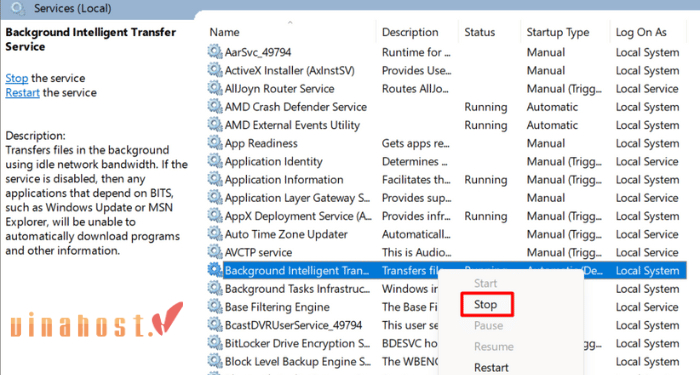The image size is (700, 375).
Task: Click the Stop the service link
Action: [17, 78]
